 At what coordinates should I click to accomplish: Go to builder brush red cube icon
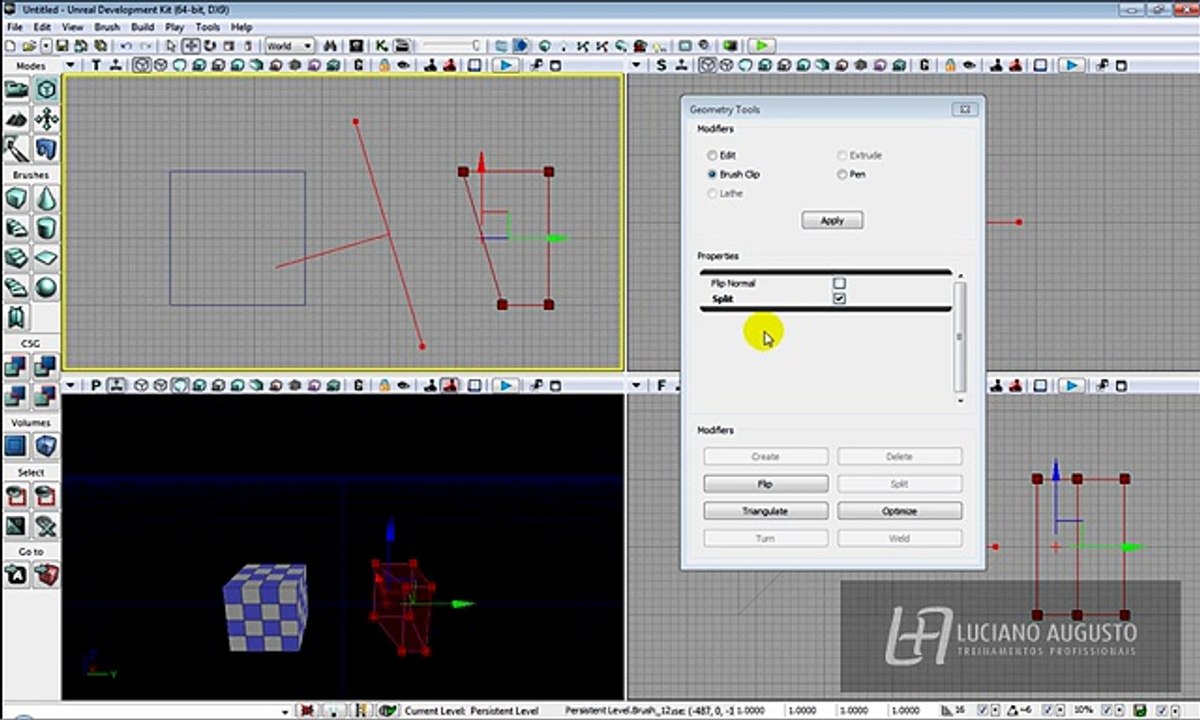click(46, 575)
